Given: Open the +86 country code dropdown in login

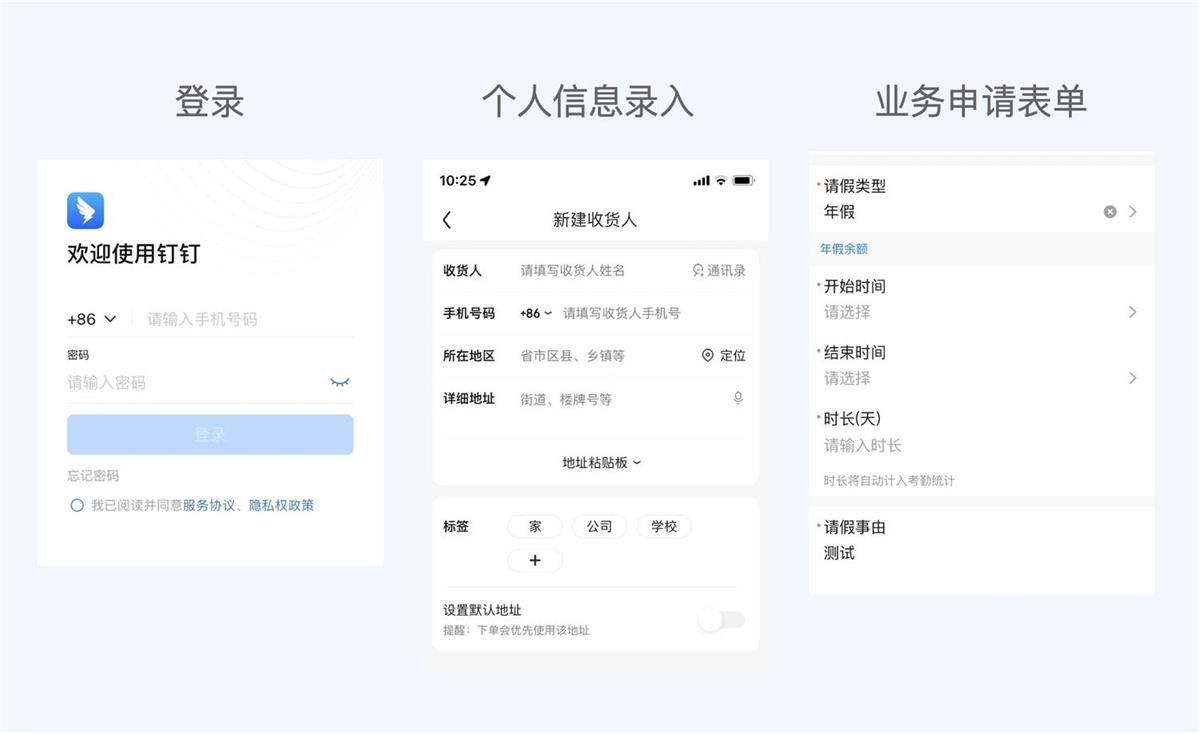Looking at the screenshot, I should click(x=92, y=319).
